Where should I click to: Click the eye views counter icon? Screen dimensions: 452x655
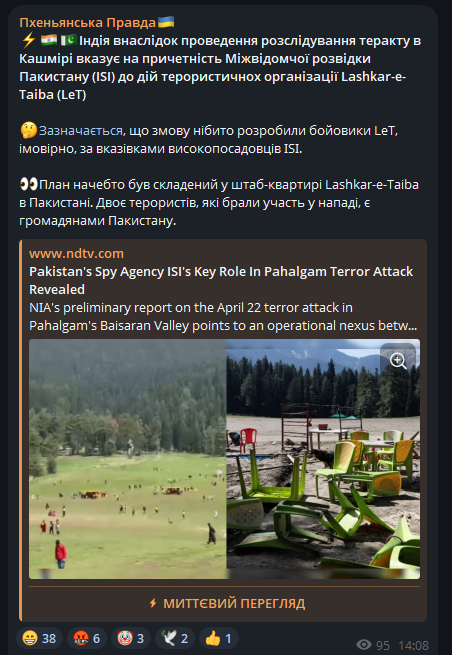364,645
